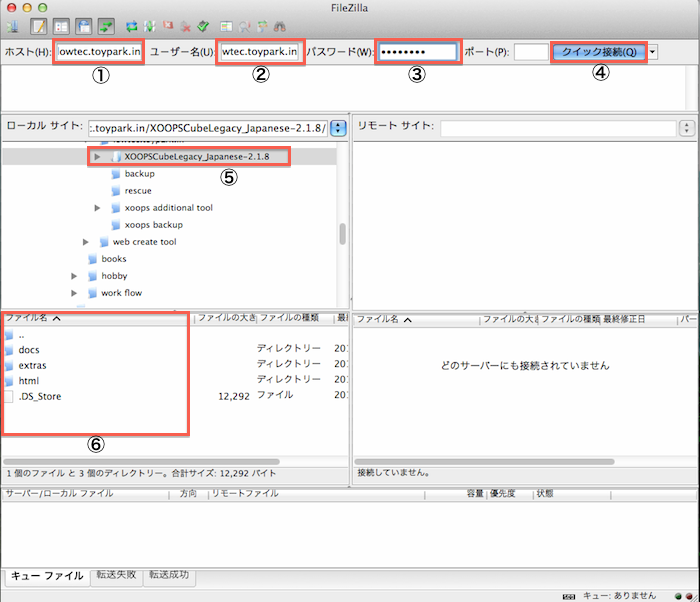Click the remote file list horizontal scrollbar
The width and height of the screenshot is (700, 602).
484,461
